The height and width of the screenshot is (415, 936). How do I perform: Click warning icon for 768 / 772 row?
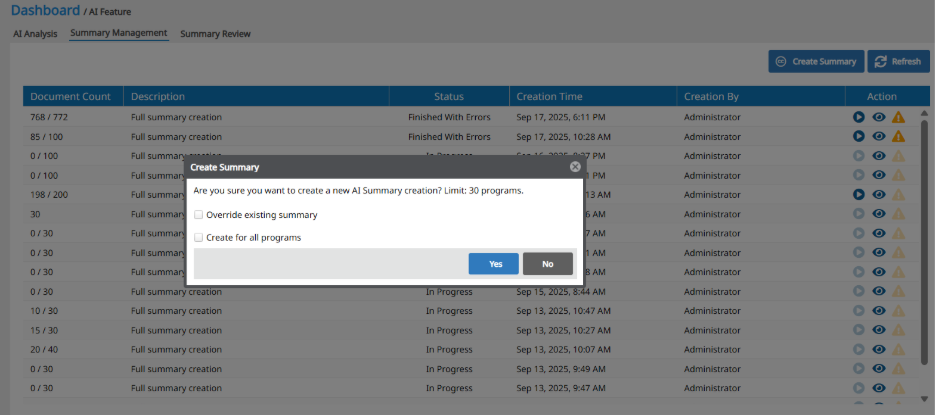898,117
